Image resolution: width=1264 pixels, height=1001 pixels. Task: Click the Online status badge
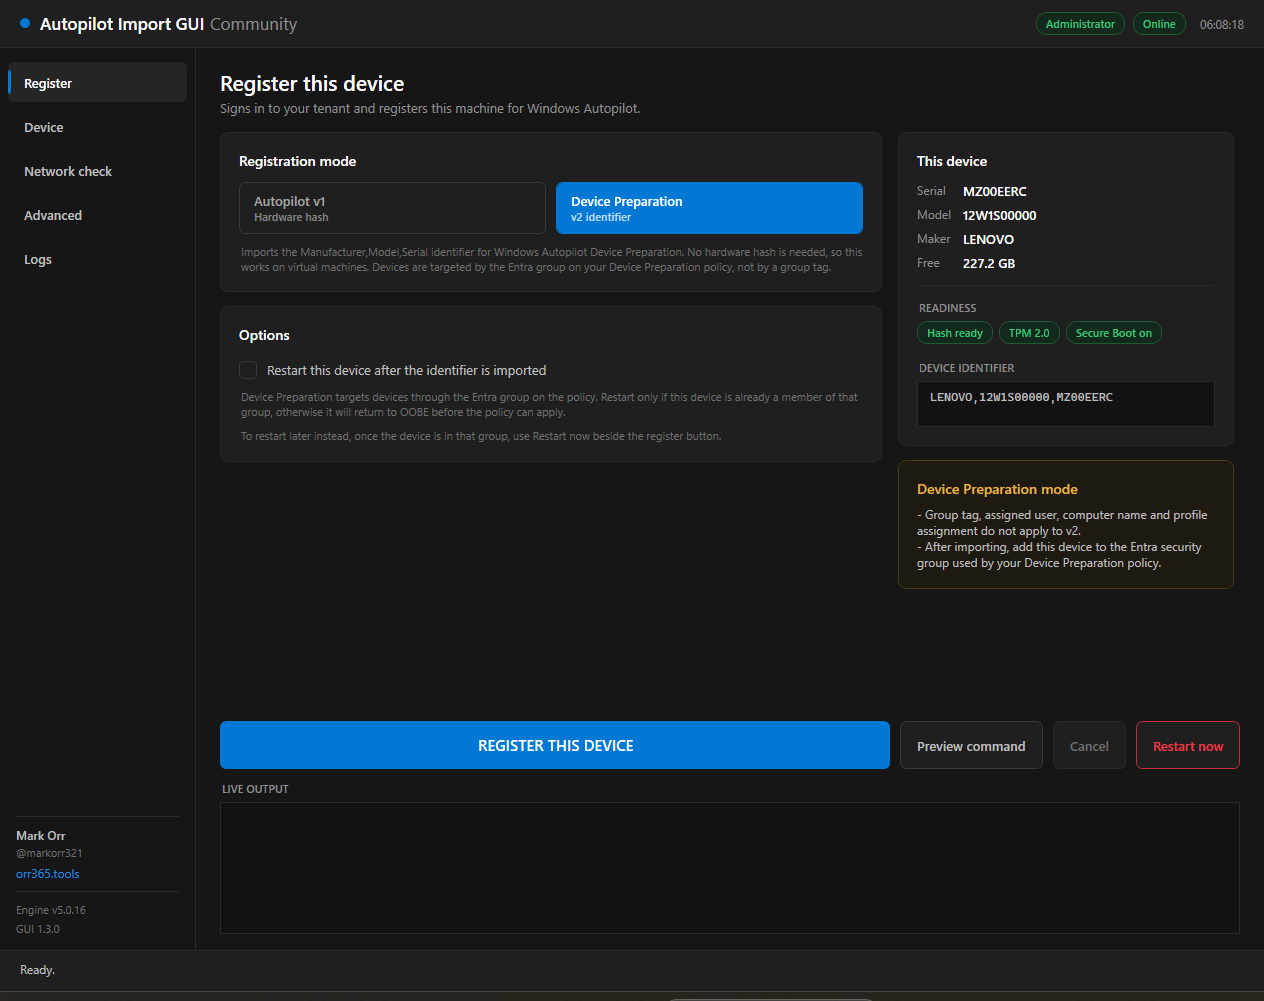coord(1159,24)
